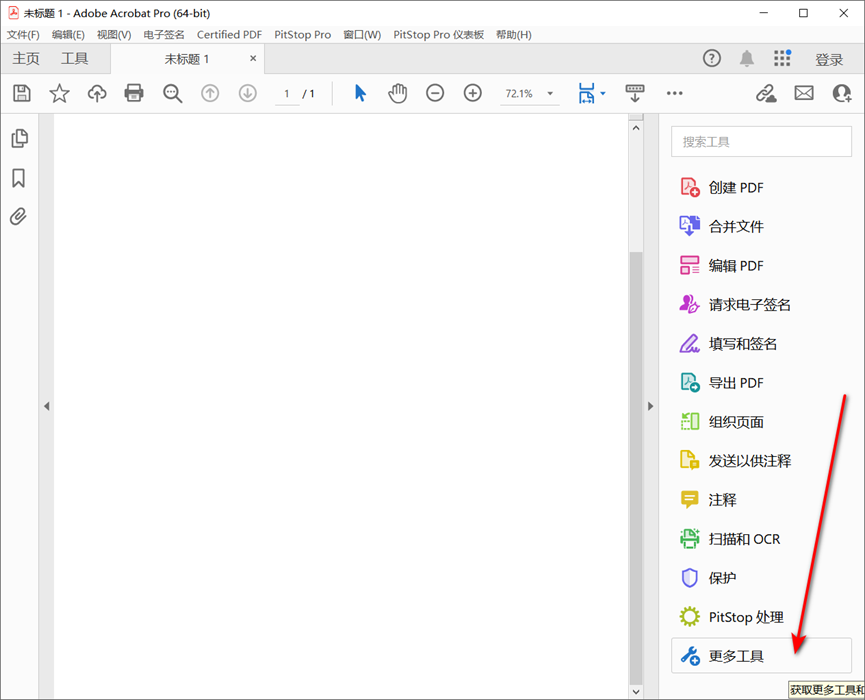
Task: Click the share with others person icon
Action: [x=842, y=93]
